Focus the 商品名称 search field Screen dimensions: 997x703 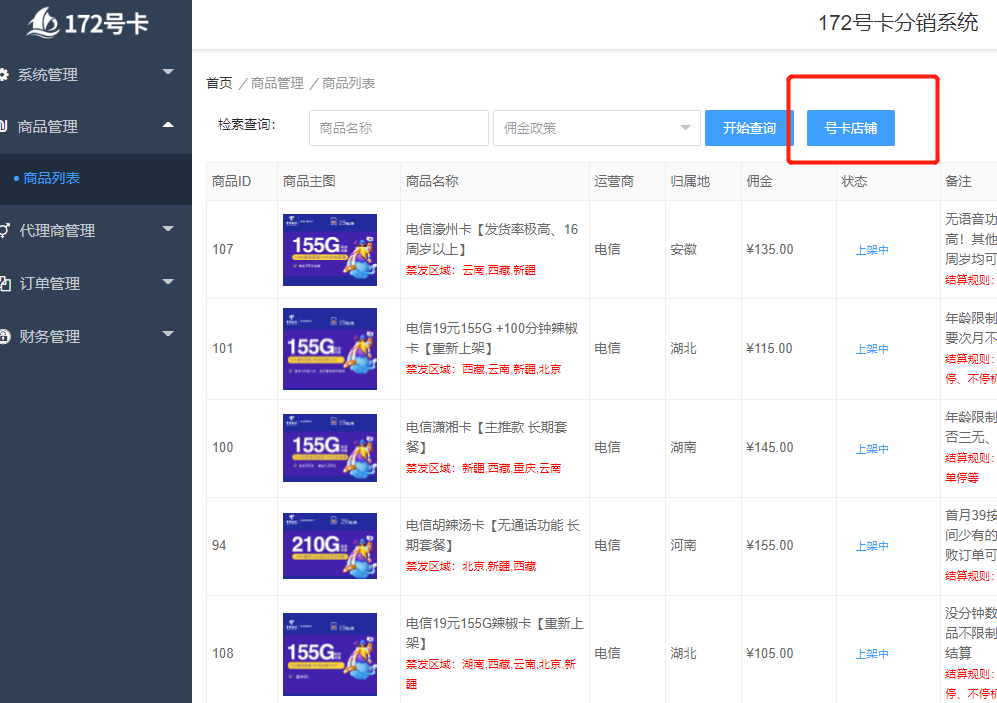[399, 128]
